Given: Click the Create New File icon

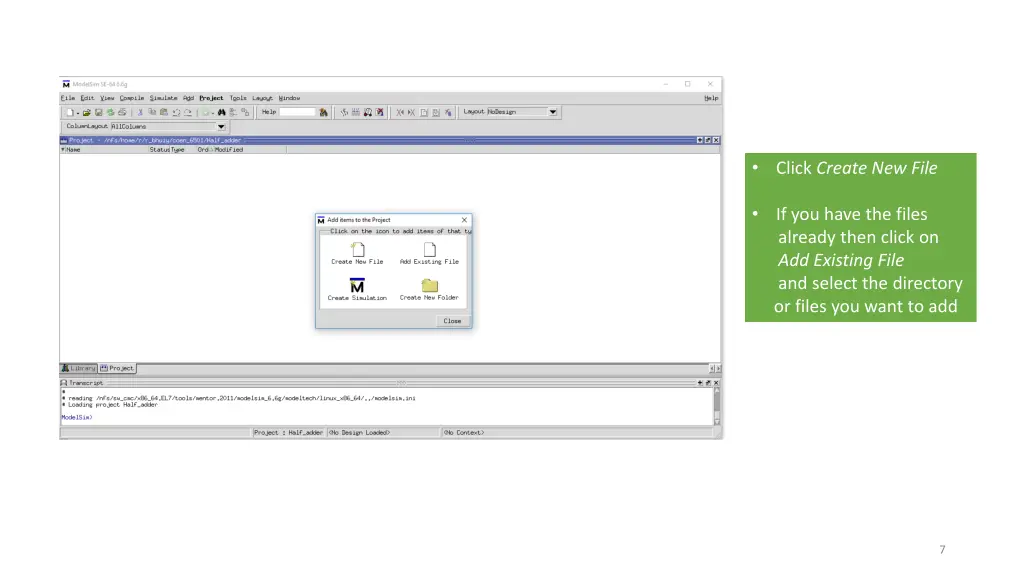Looking at the screenshot, I should pyautogui.click(x=357, y=249).
